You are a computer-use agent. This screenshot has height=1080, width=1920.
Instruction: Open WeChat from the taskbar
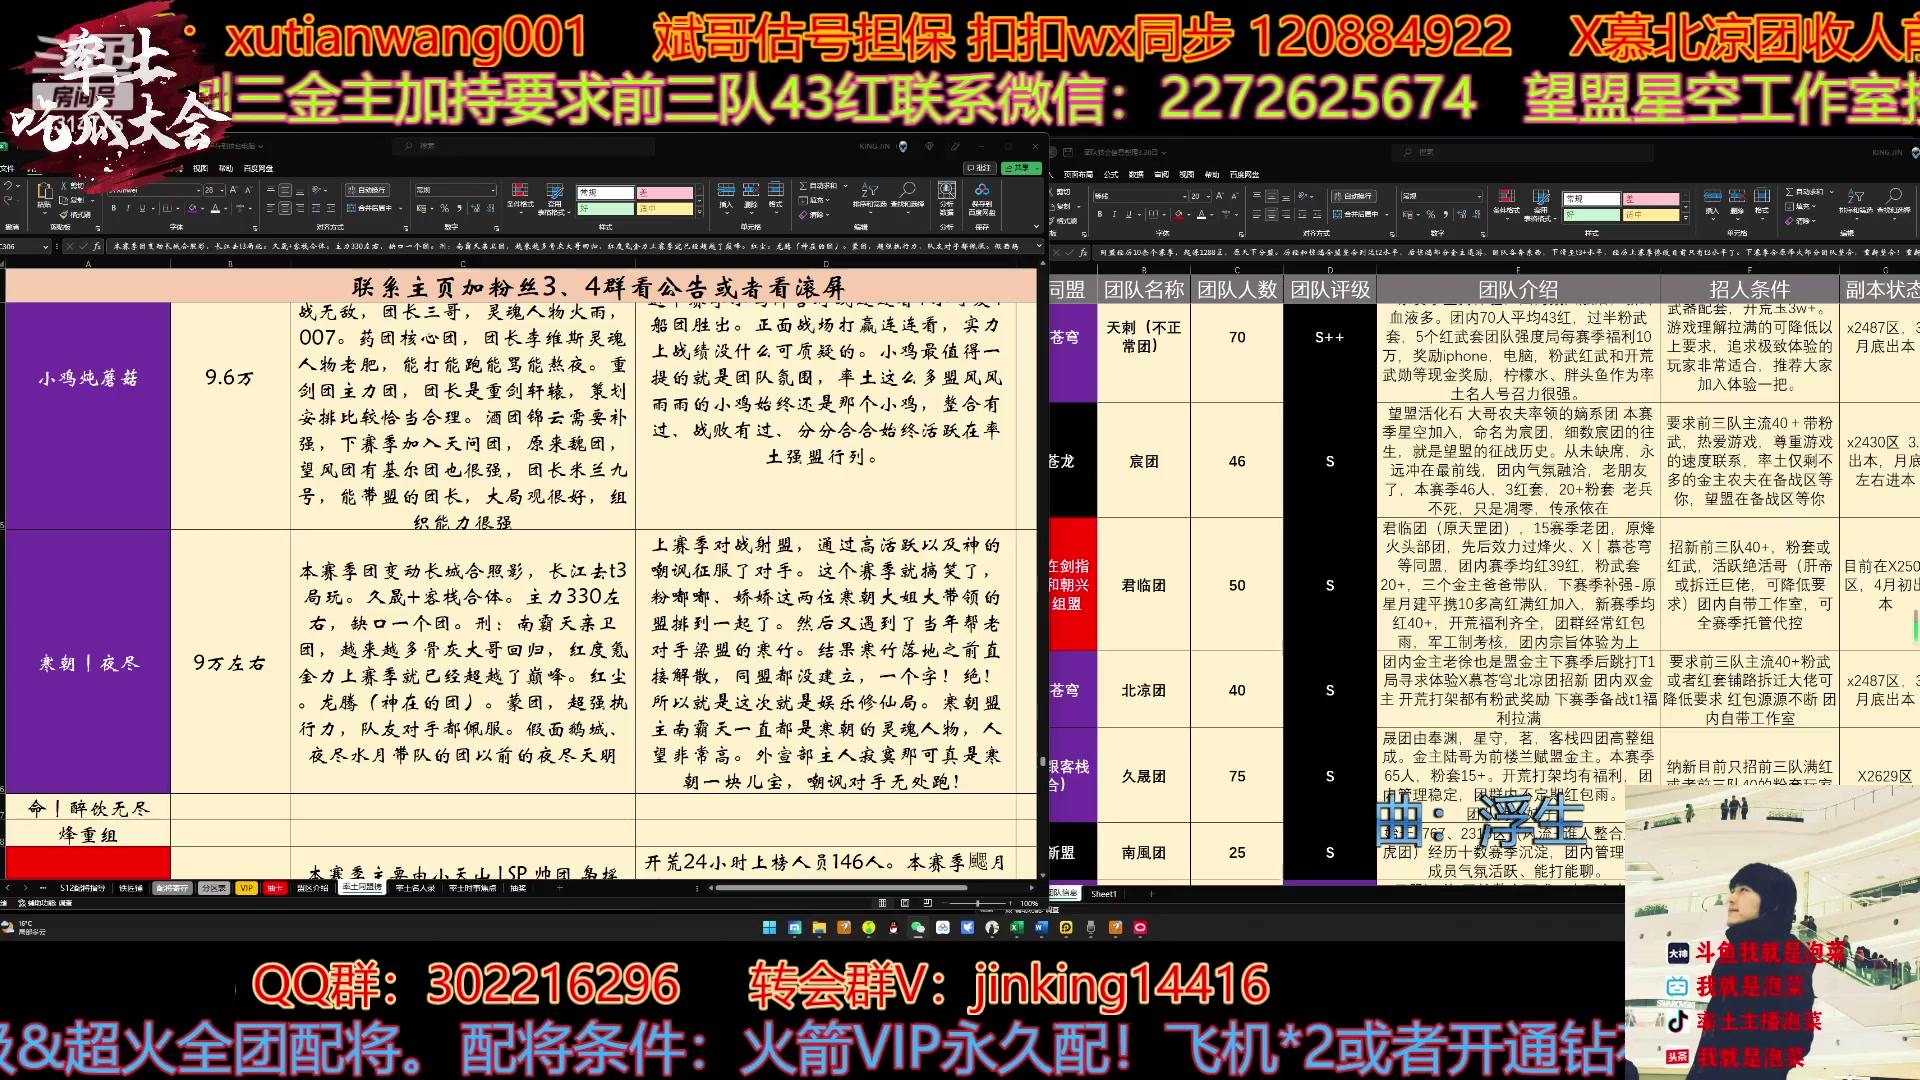[918, 927]
